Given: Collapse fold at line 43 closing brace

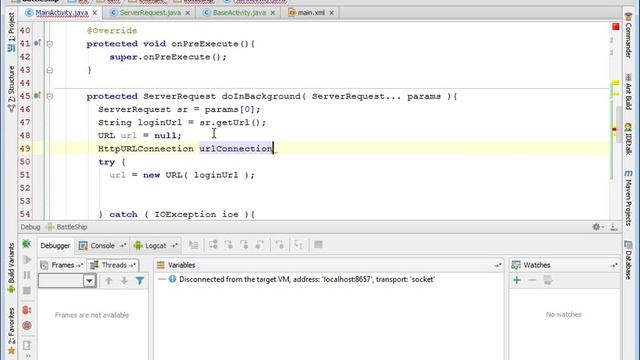Looking at the screenshot, I should 49,70.
